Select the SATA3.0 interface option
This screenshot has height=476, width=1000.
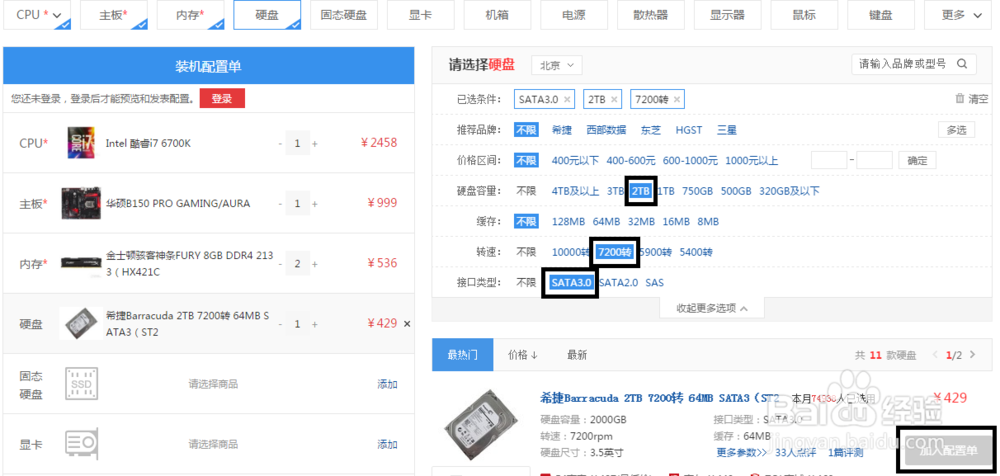572,282
